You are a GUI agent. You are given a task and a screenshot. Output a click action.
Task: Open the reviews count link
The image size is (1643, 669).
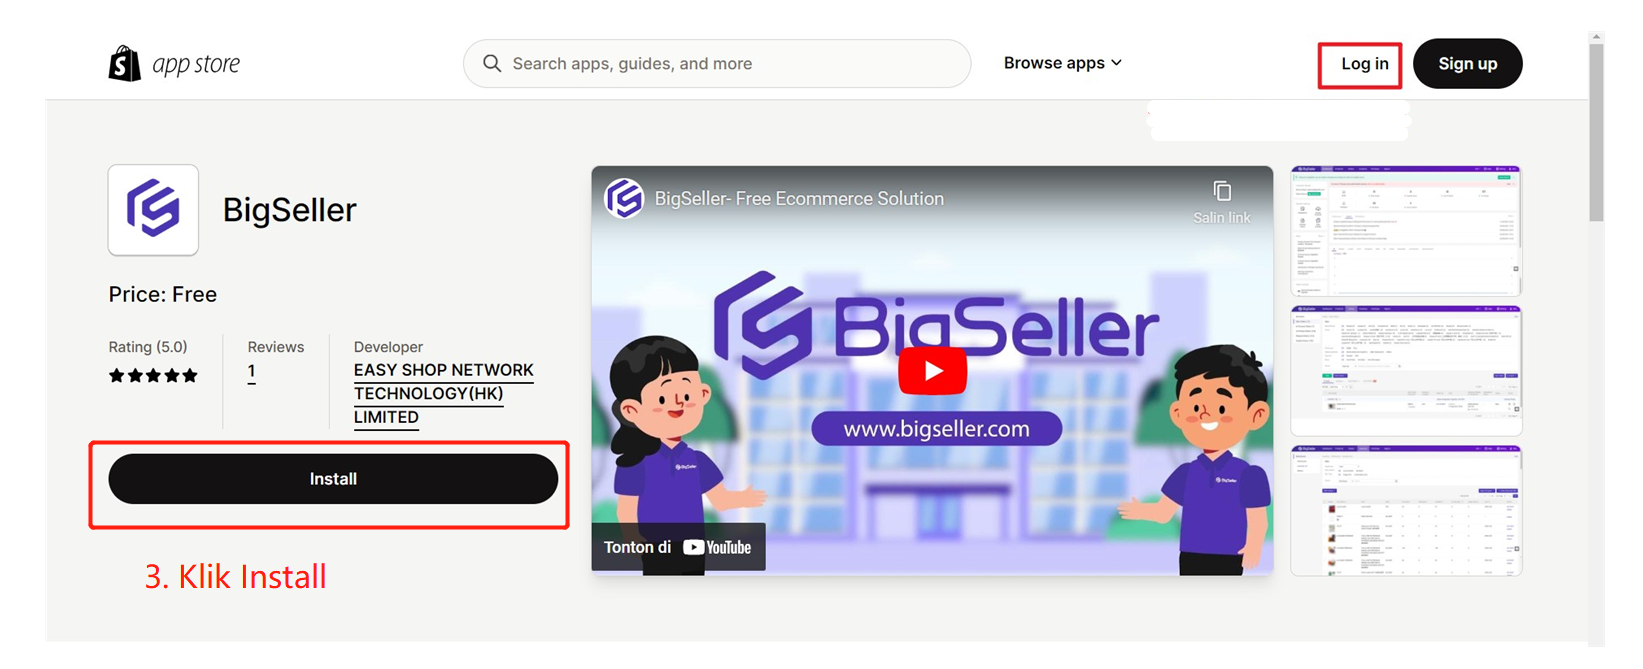click(x=252, y=372)
